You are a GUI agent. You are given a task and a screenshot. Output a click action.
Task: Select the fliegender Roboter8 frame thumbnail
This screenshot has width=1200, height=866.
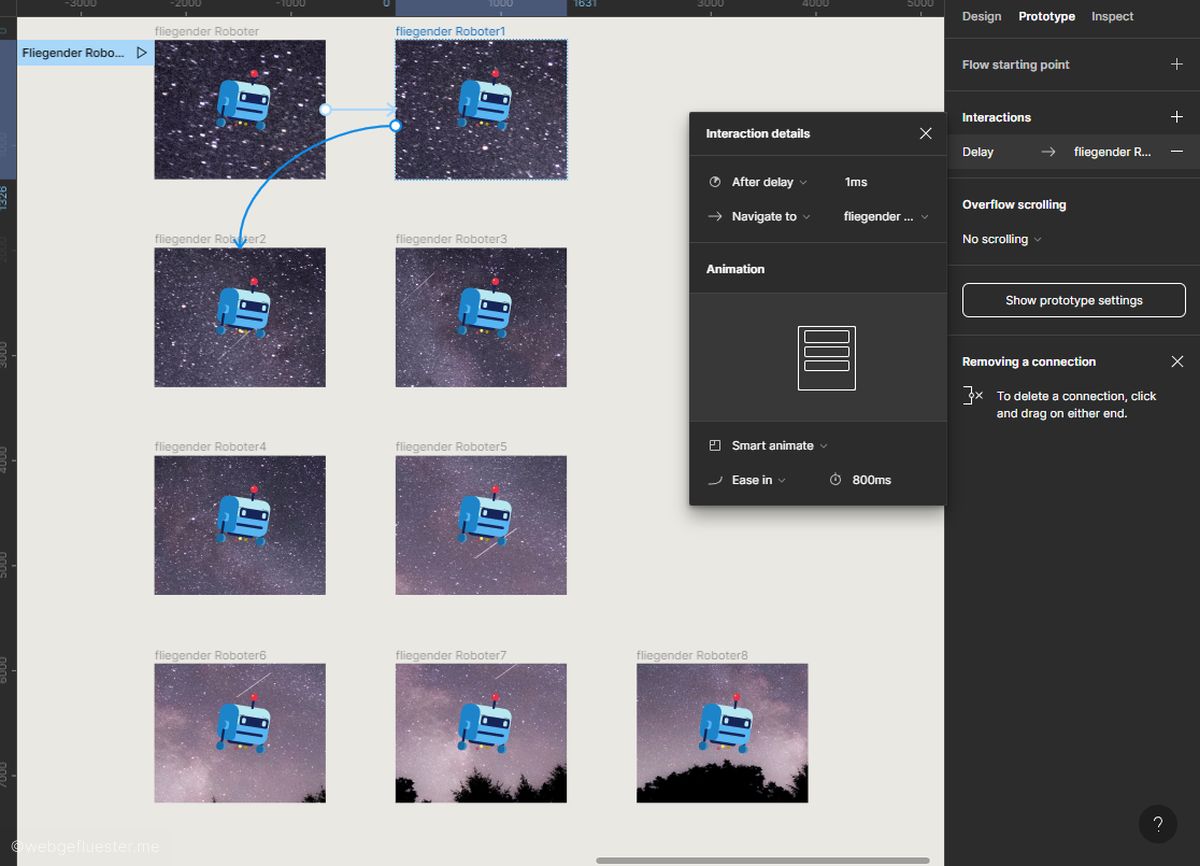tap(722, 733)
